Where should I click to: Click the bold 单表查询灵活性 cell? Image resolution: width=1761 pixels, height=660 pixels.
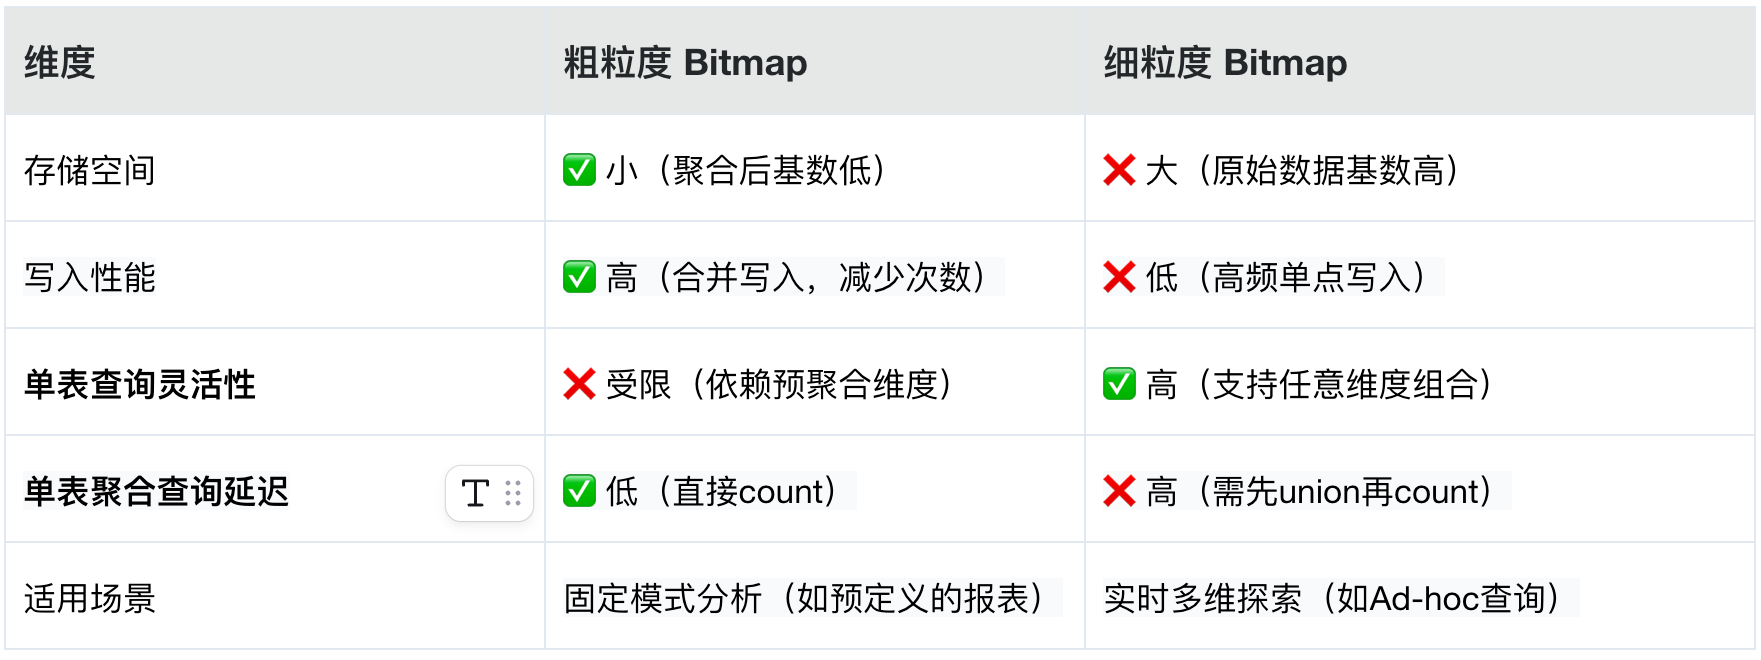(275, 383)
